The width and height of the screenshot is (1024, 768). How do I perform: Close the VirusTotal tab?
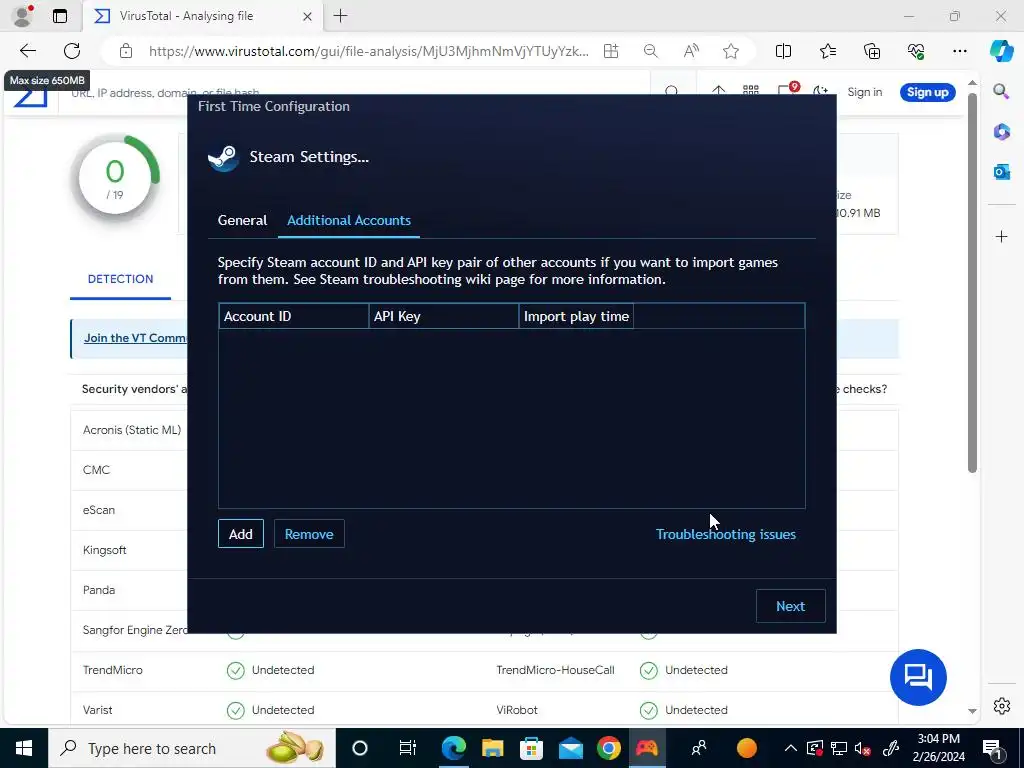pyautogui.click(x=307, y=16)
